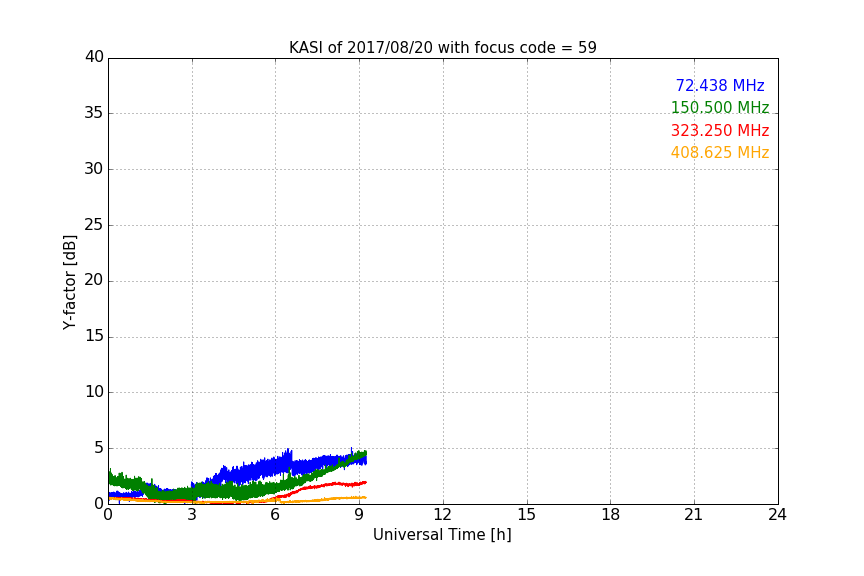This screenshot has width=864, height=576.
Task: Click the x-axis tick label '18'
Action: tap(611, 515)
